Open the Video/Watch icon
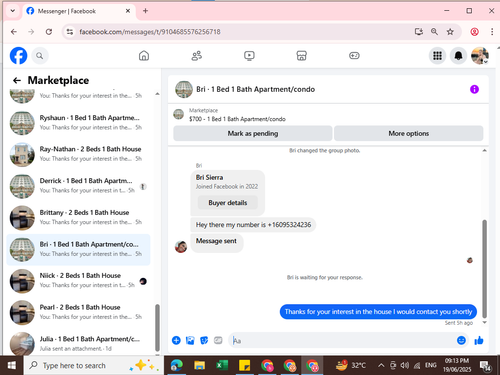Viewport: 500px width, 375px height. pos(249,56)
